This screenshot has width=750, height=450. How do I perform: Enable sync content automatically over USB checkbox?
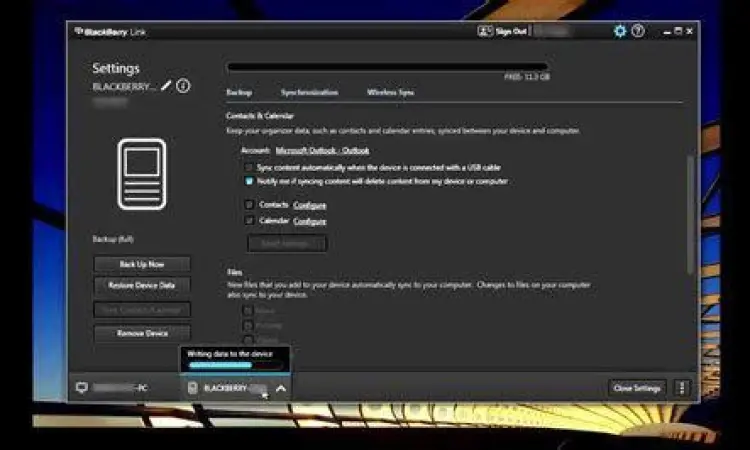tap(249, 167)
